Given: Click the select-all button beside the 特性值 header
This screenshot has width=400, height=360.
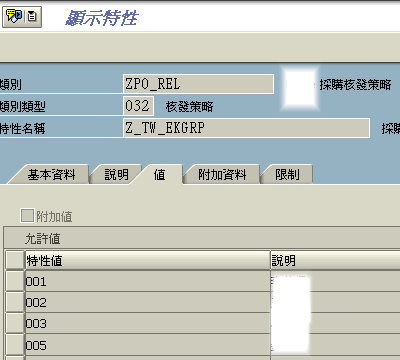Looking at the screenshot, I should click(x=15, y=260).
